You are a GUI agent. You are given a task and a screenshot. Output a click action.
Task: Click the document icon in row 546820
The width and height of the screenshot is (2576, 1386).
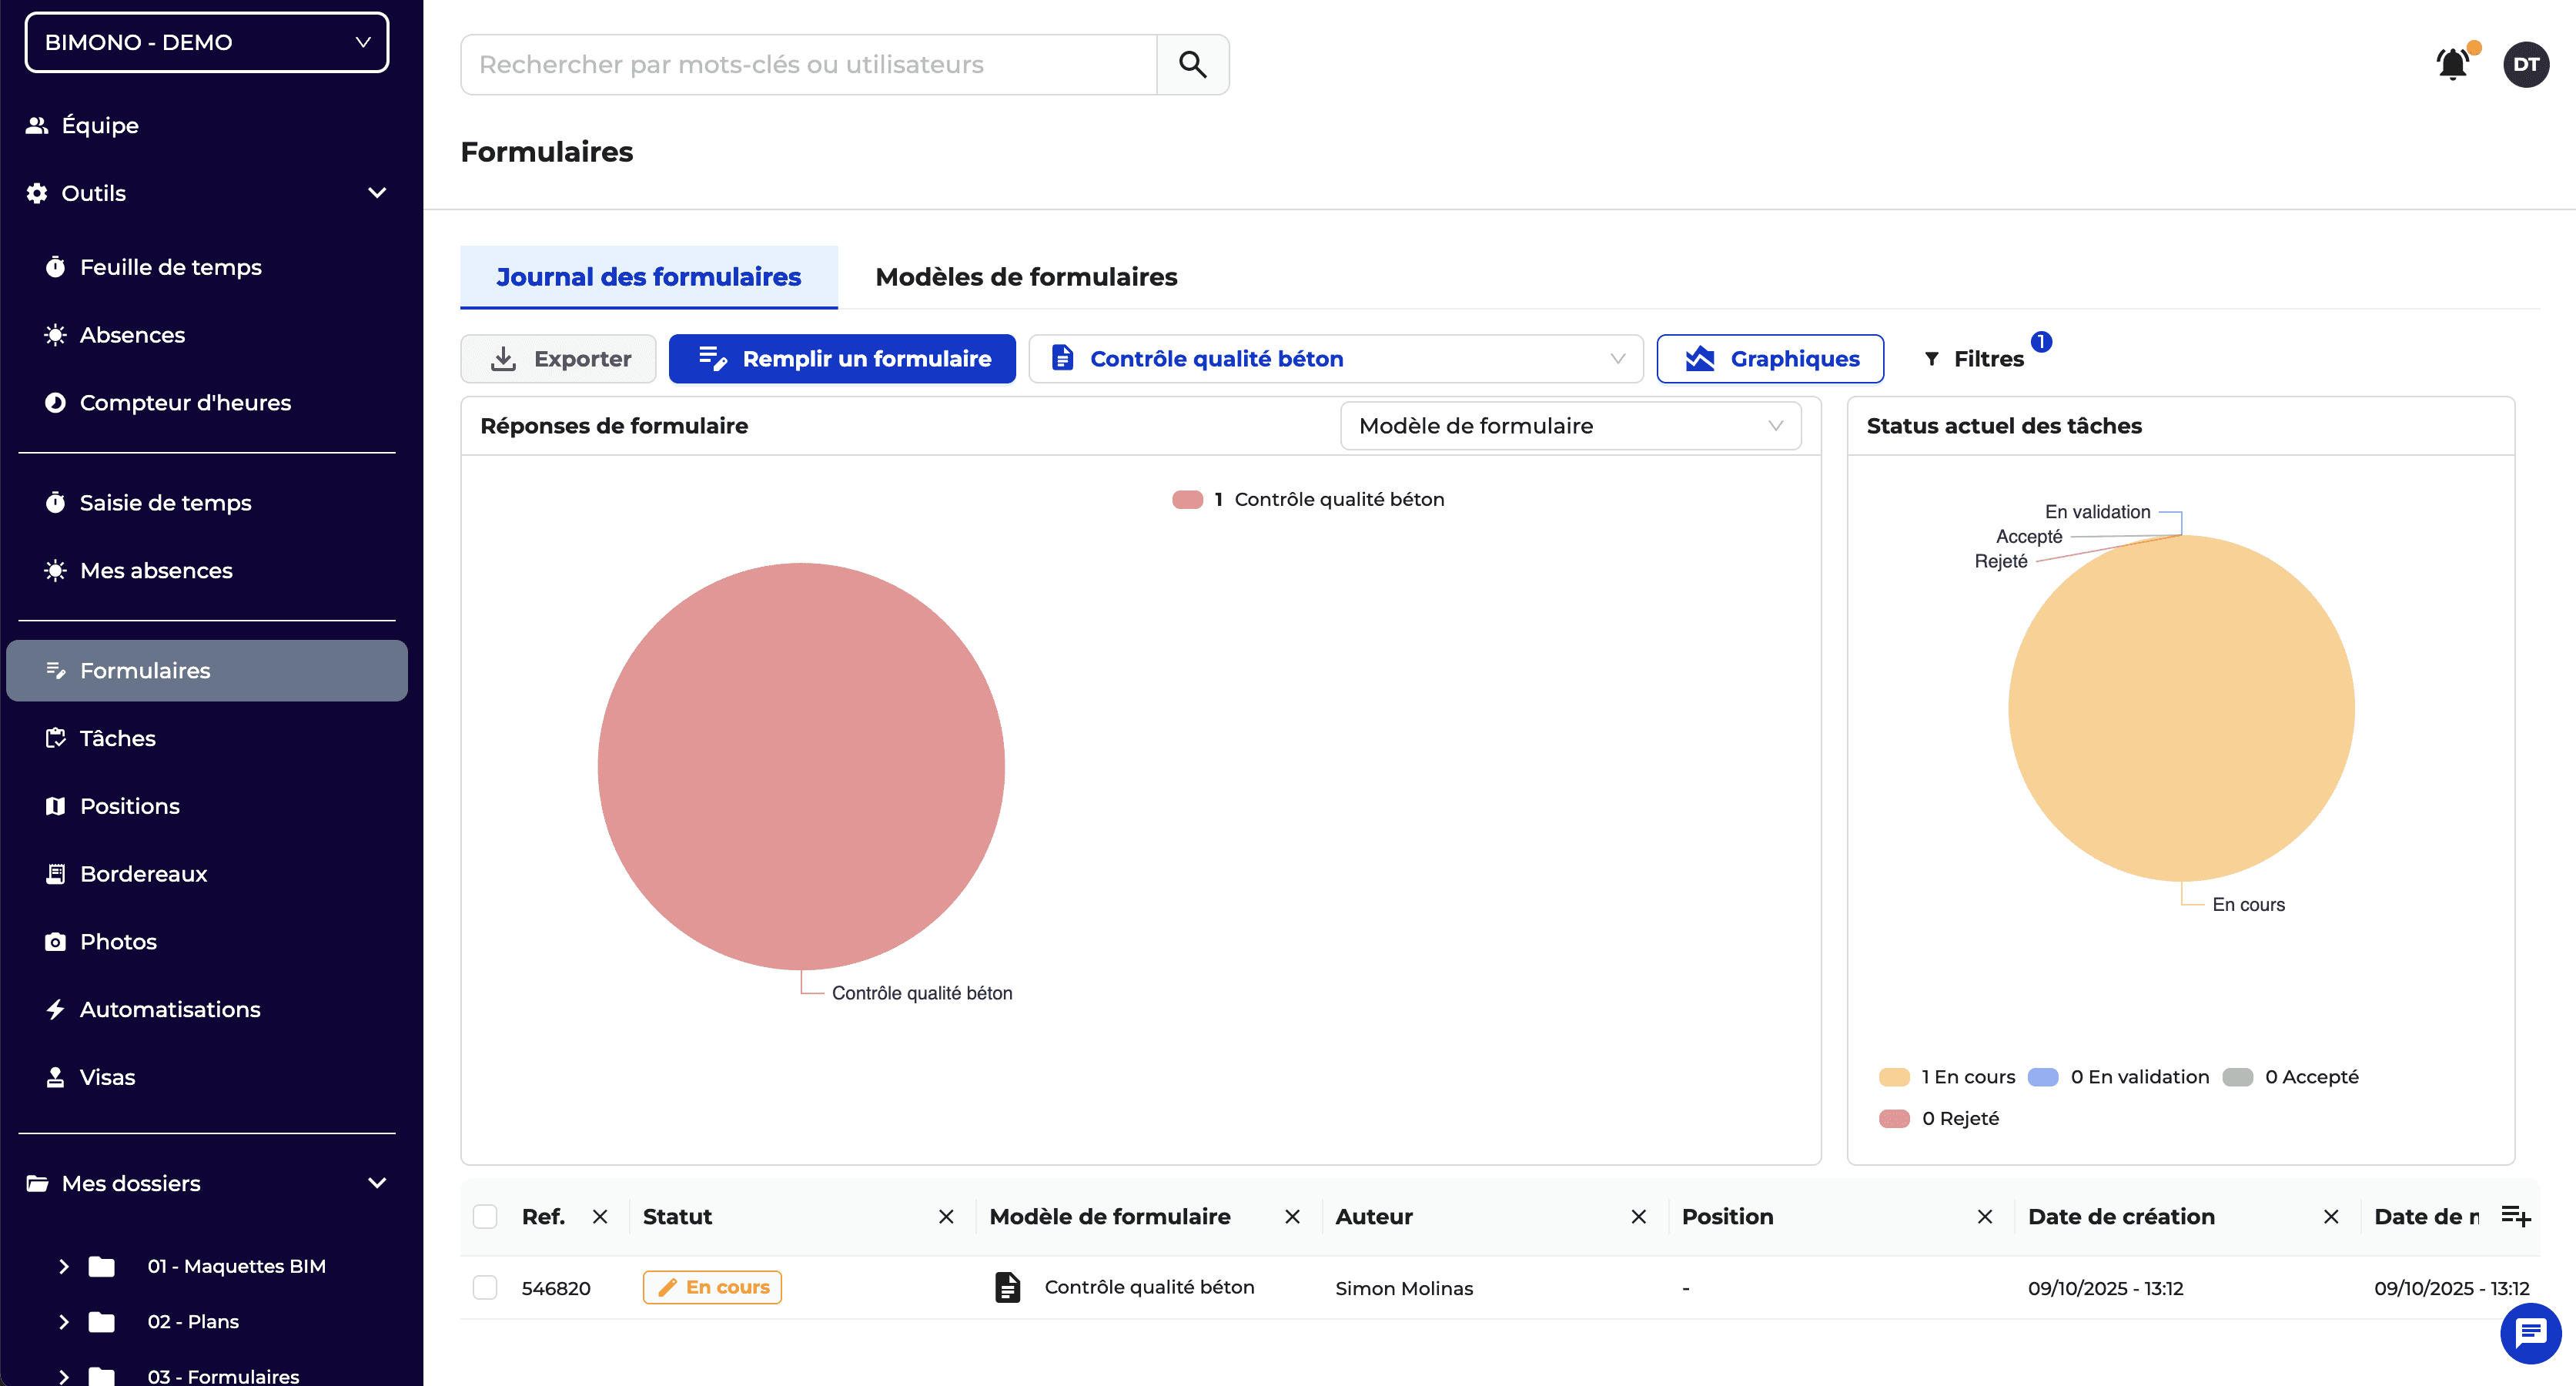click(1007, 1287)
